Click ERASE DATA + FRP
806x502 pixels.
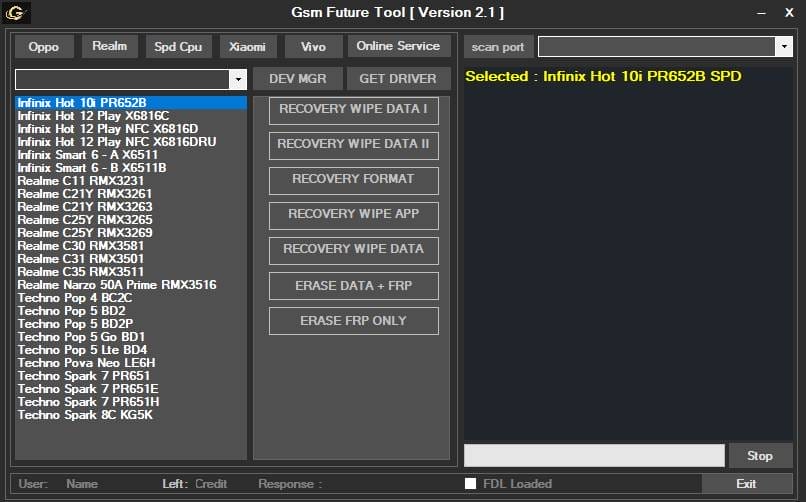click(x=354, y=286)
